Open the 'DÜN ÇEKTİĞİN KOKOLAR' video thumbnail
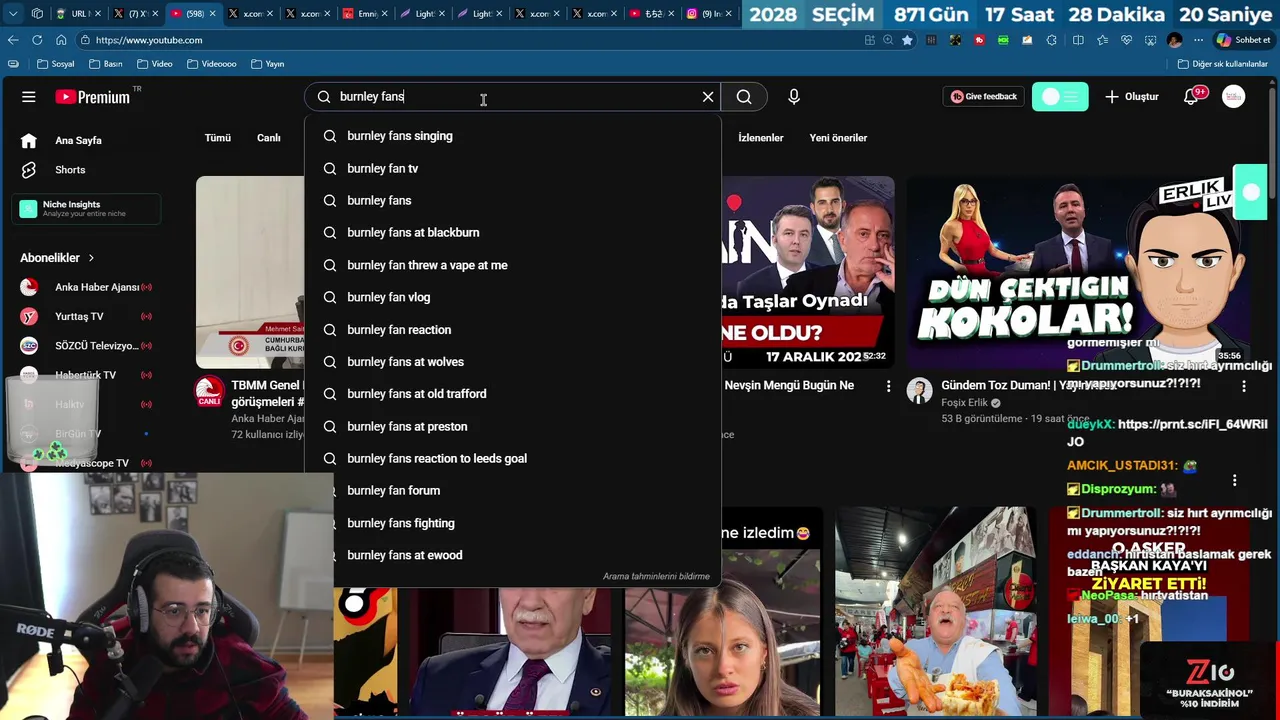1280x720 pixels. (x=1078, y=272)
